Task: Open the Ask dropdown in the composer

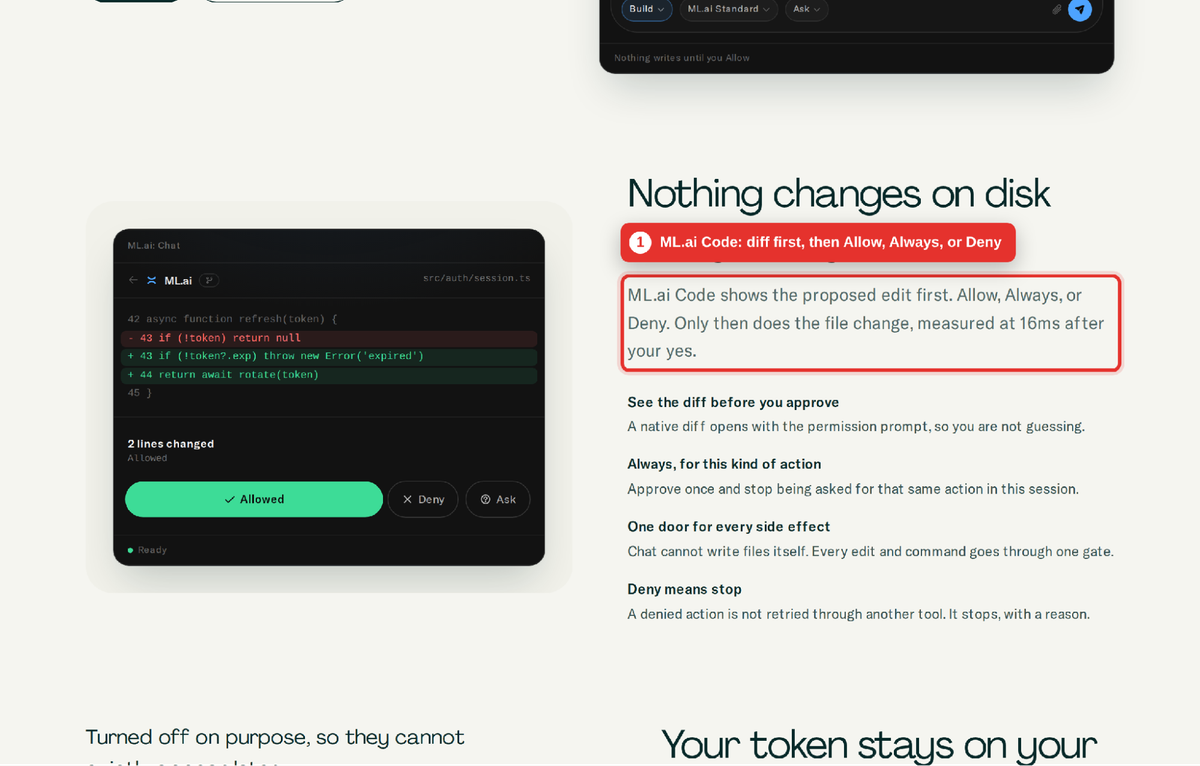Action: tap(806, 9)
